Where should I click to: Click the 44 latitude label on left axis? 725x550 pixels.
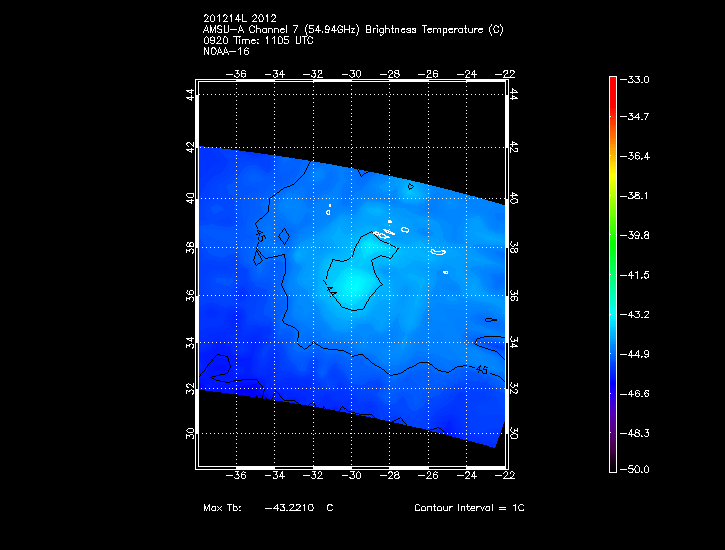pos(191,94)
